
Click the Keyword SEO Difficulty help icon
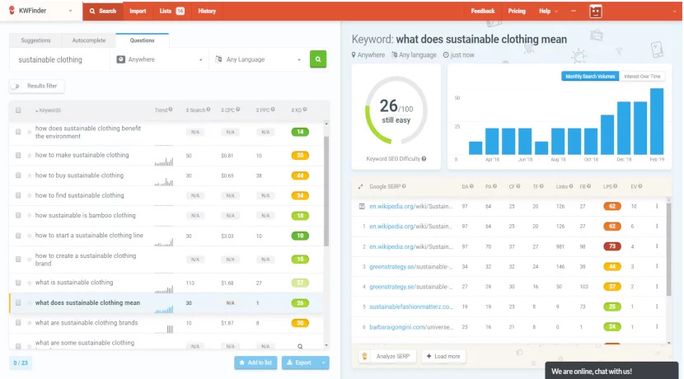[424, 159]
